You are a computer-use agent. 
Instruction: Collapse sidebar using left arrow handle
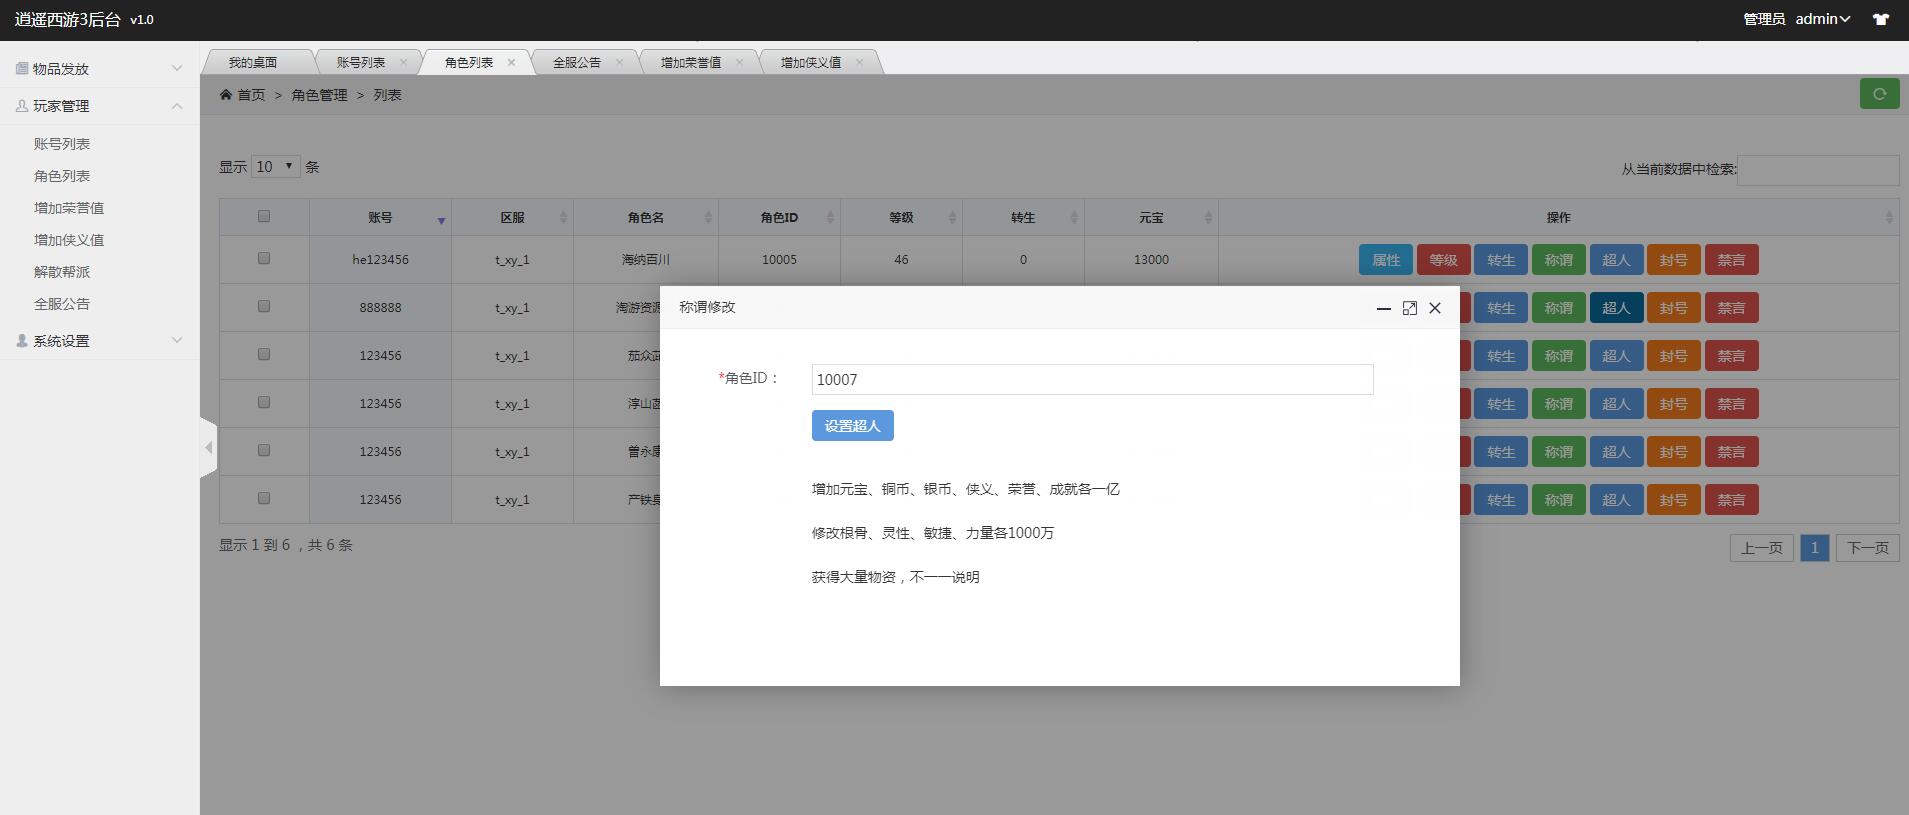point(208,447)
